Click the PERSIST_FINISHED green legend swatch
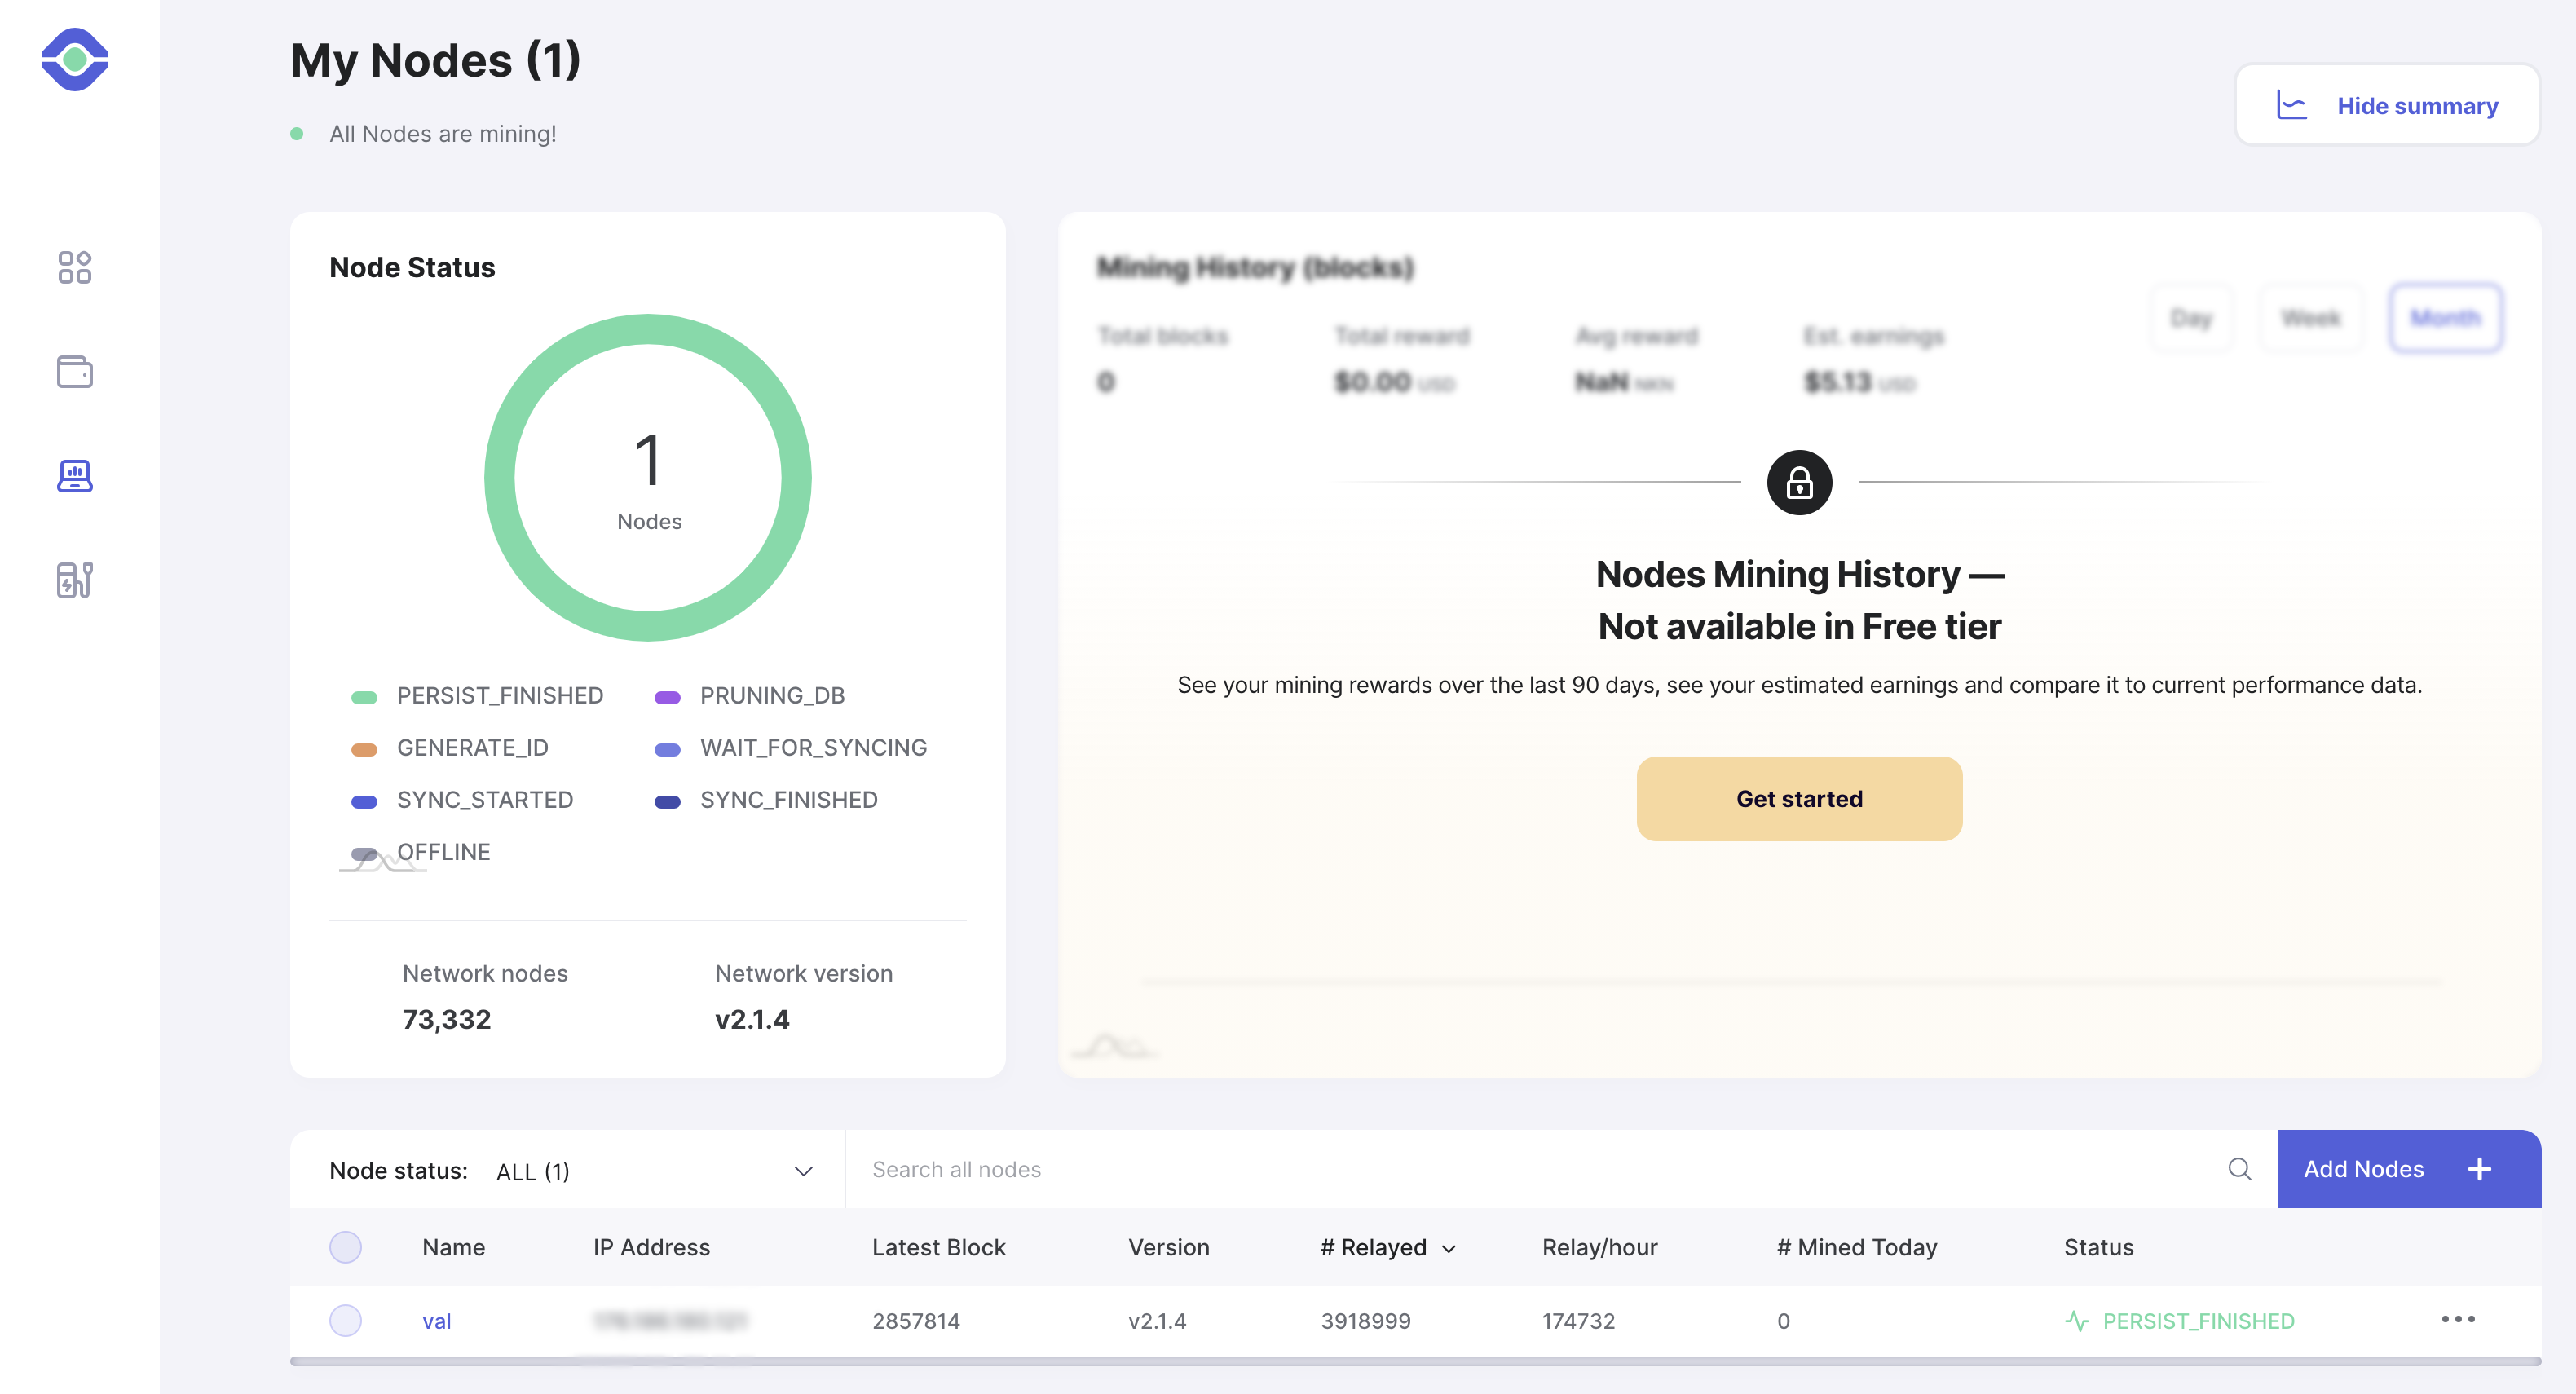 [x=364, y=697]
